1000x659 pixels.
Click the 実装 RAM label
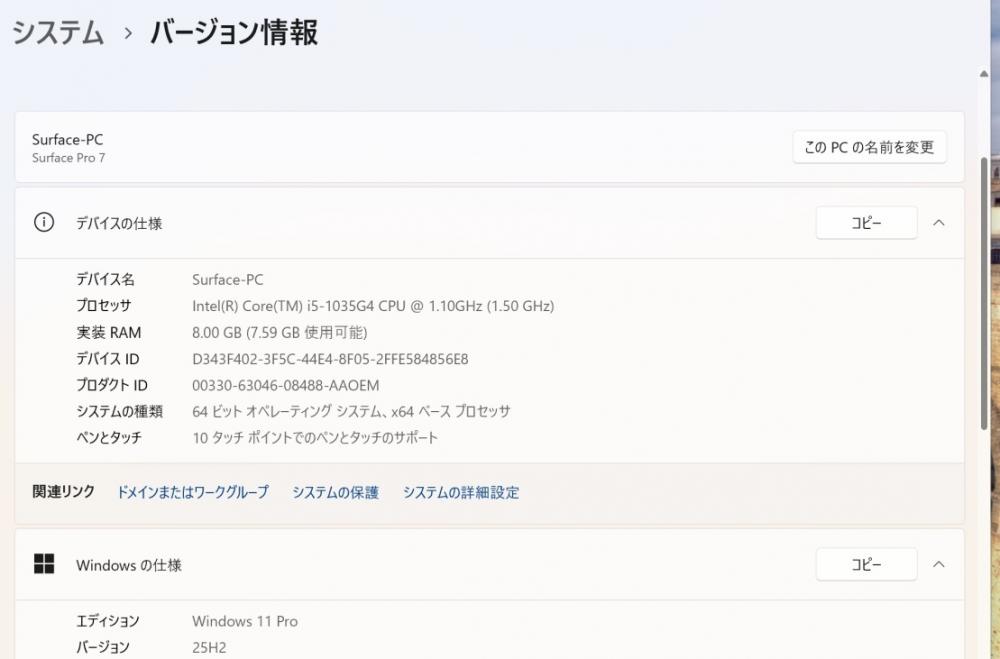click(x=108, y=332)
